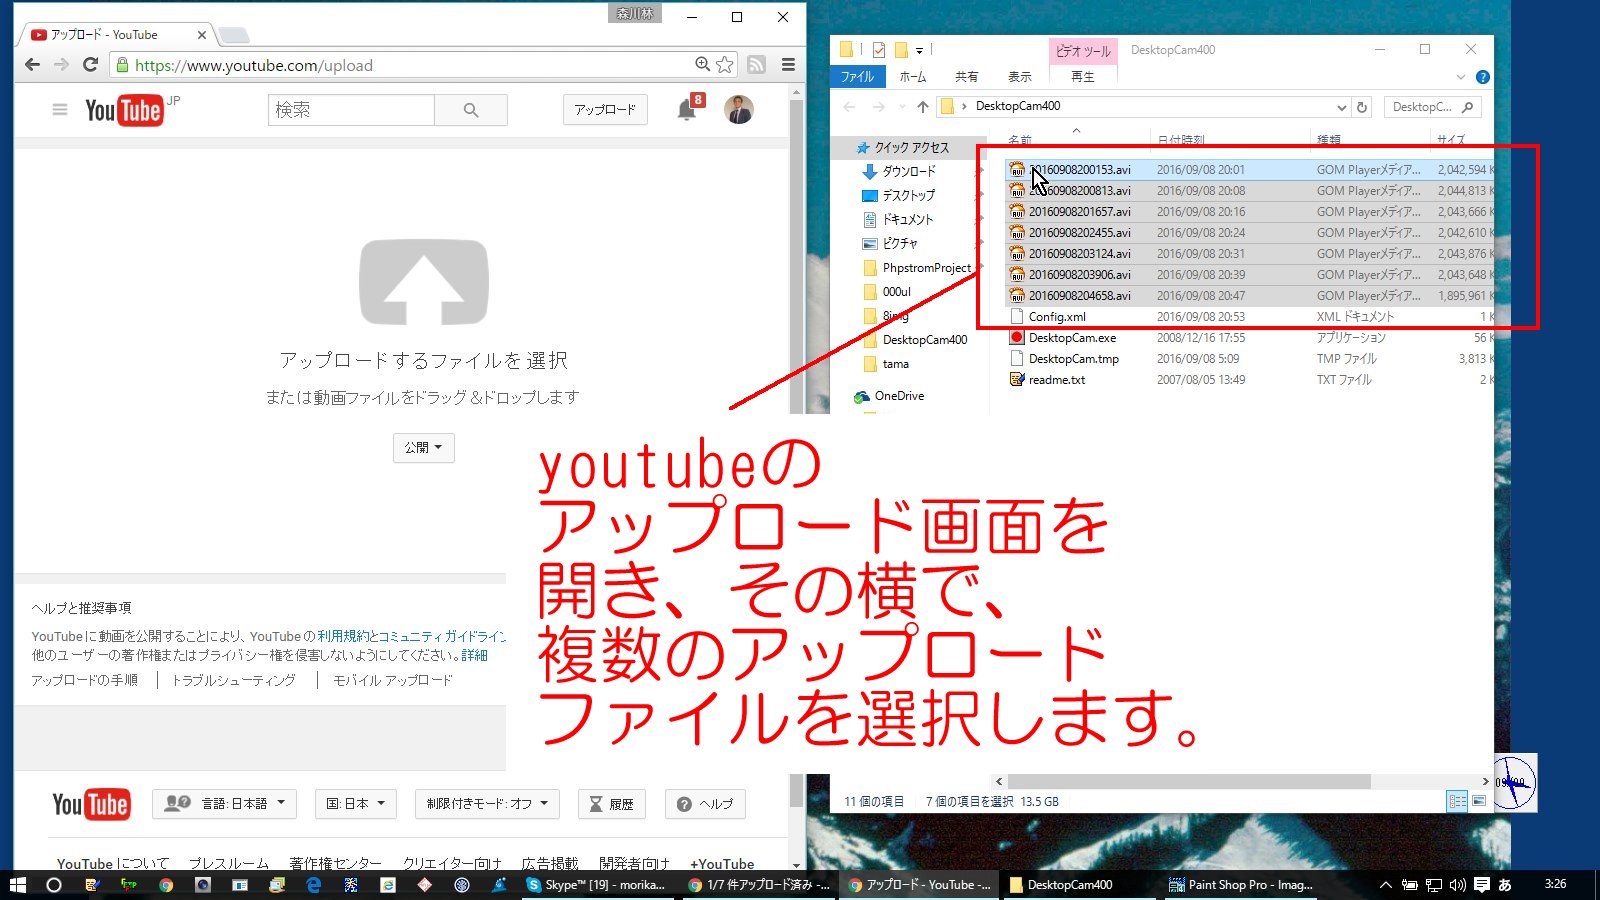The width and height of the screenshot is (1600, 900).
Task: Open Windows Start menu
Action: (18, 885)
